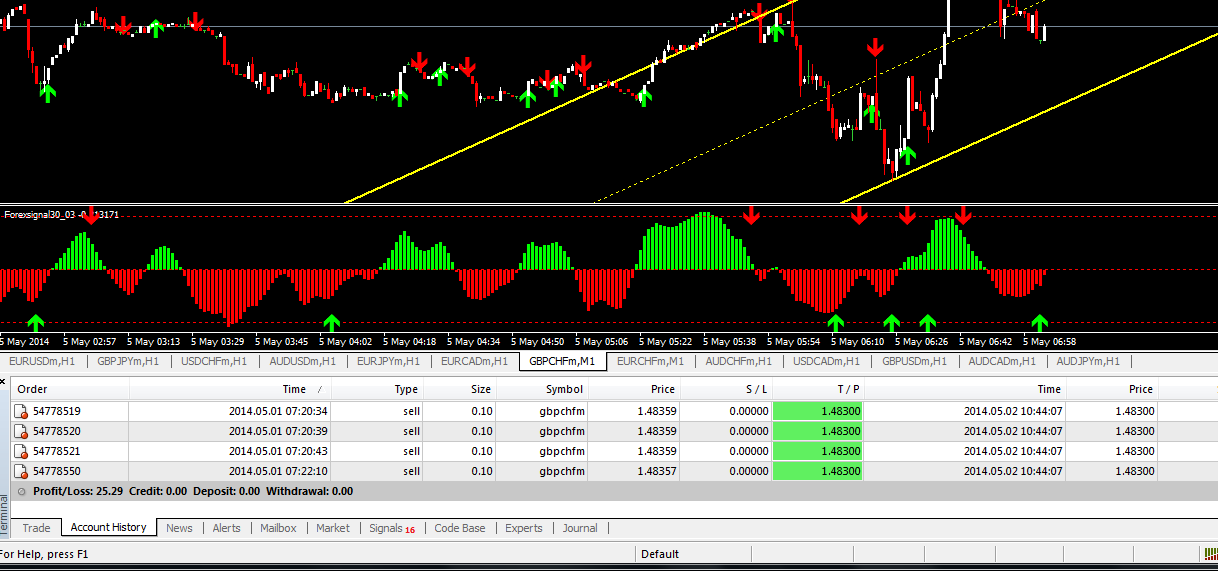Select the EURCADm,H1 chart tab
The image size is (1218, 571).
(x=474, y=361)
